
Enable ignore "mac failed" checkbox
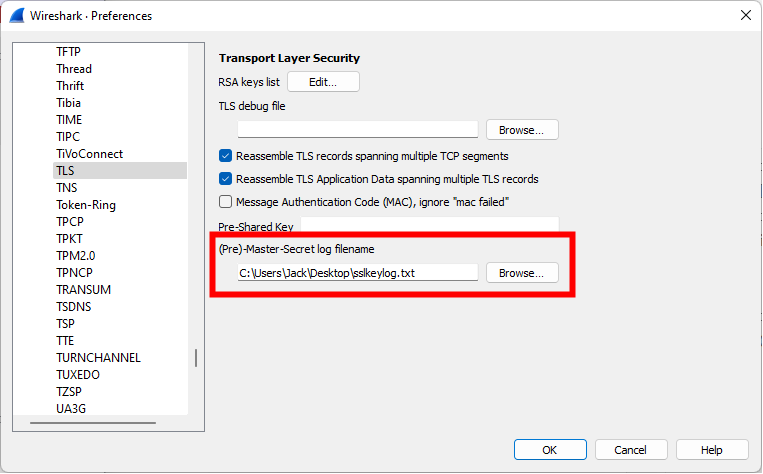(x=225, y=201)
